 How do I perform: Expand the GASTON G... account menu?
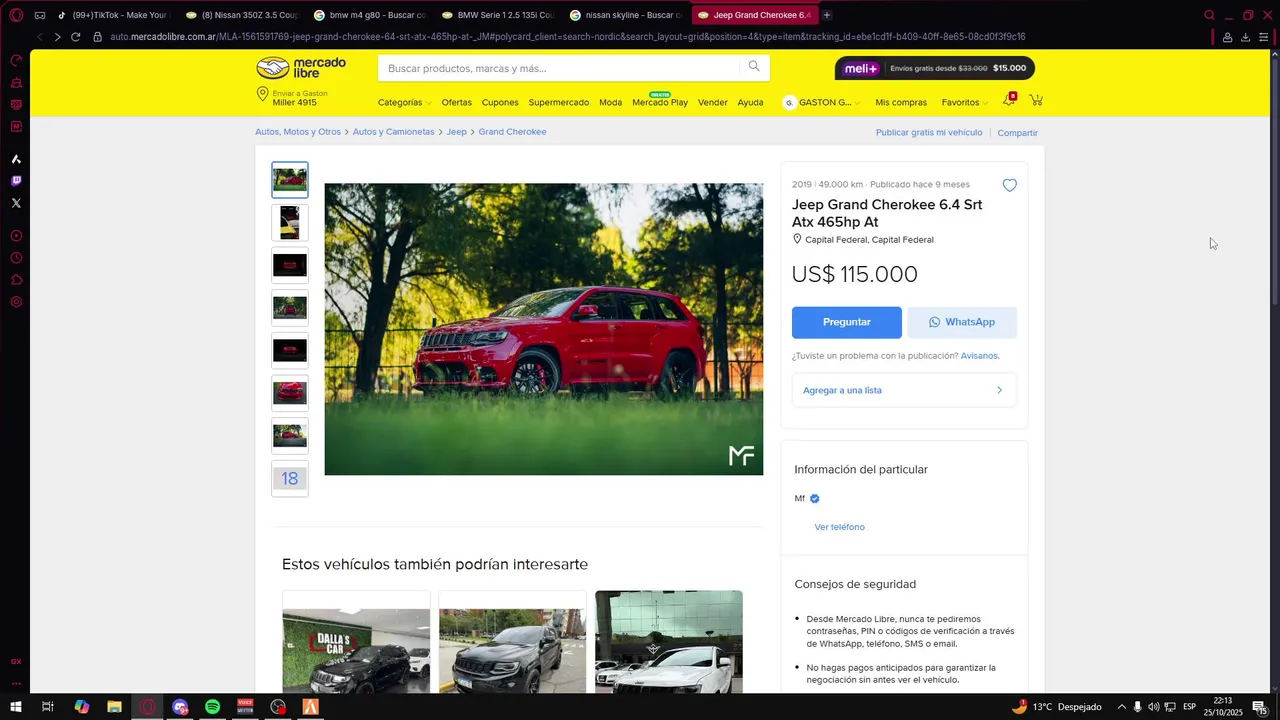[x=822, y=102]
